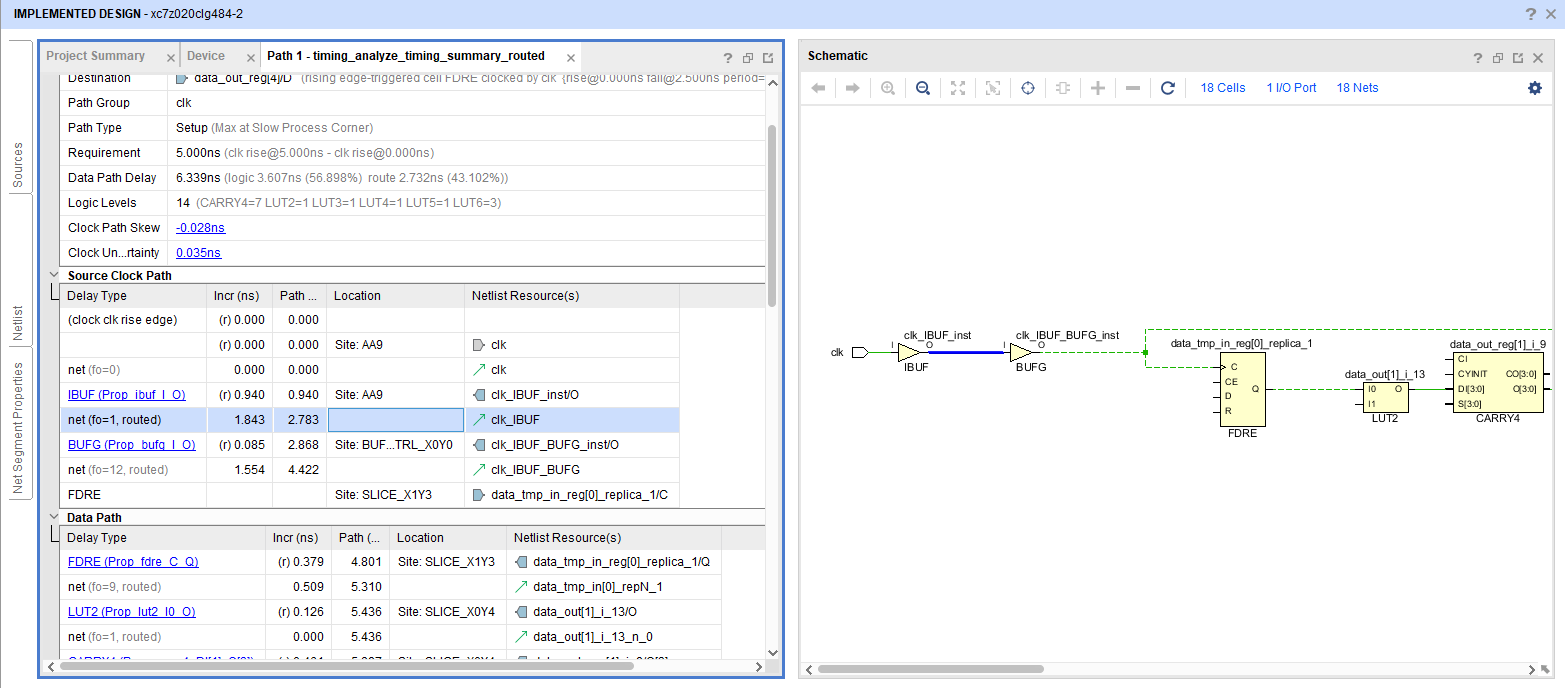The height and width of the screenshot is (688, 1565).
Task: Zoom to fit the selected schematic objects
Action: [993, 88]
